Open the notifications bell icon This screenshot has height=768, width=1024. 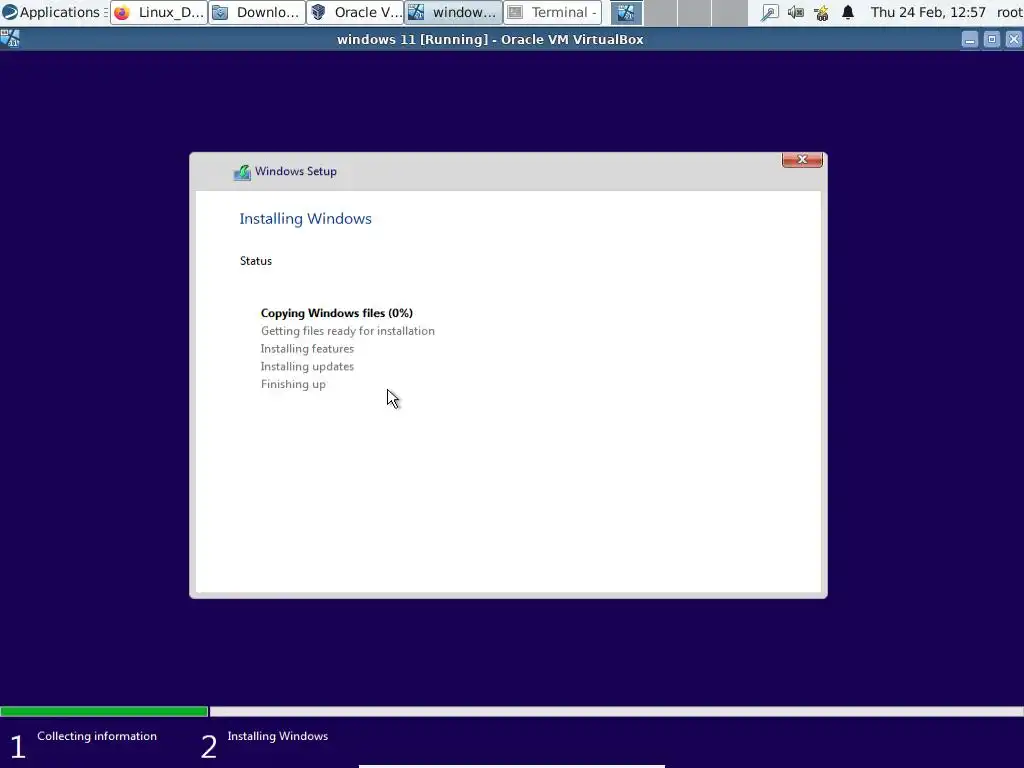coord(848,12)
